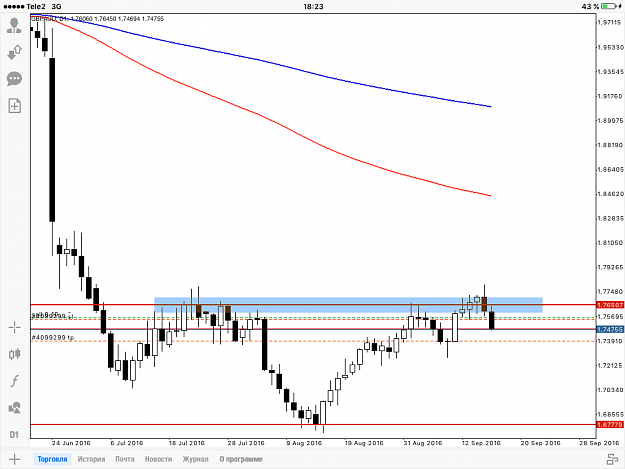This screenshot has width=625, height=469.
Task: Tap the plus icon at bottom left
Action: [14, 459]
